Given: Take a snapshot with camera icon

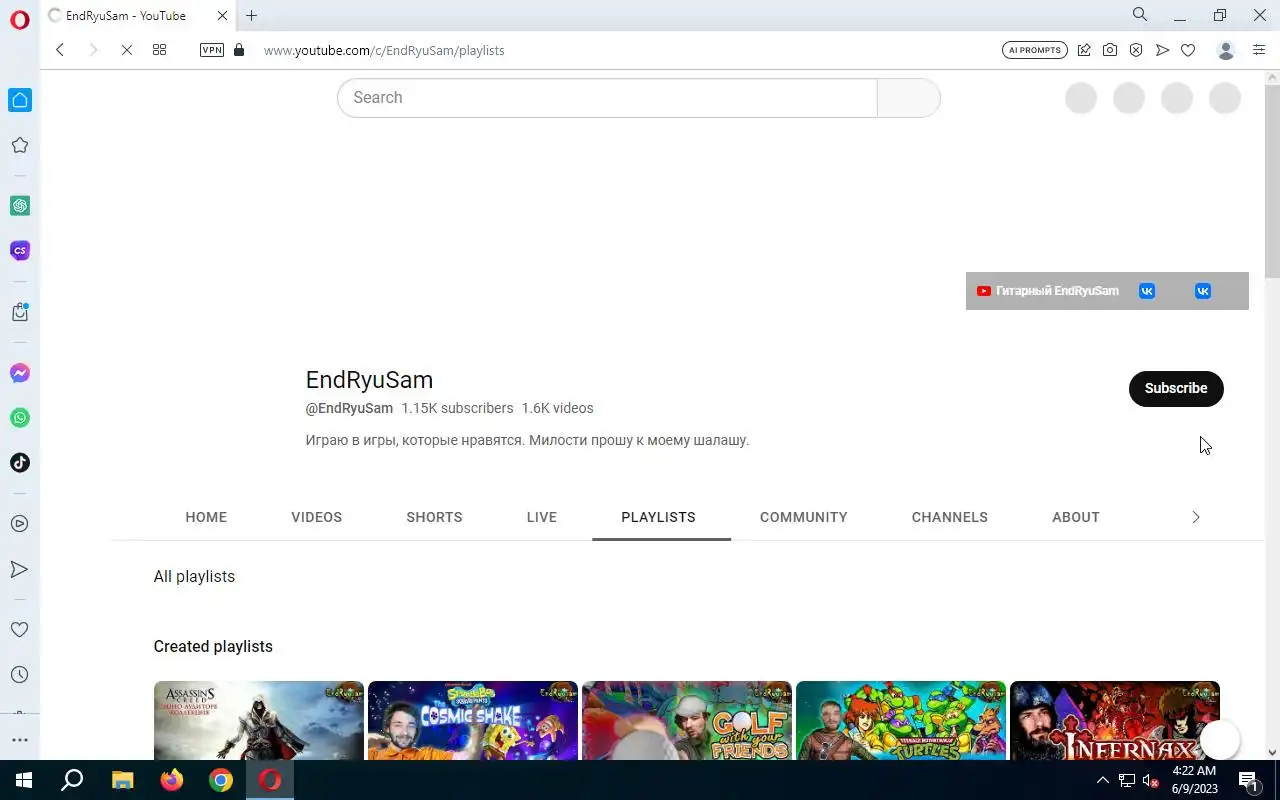Looking at the screenshot, I should point(1110,50).
